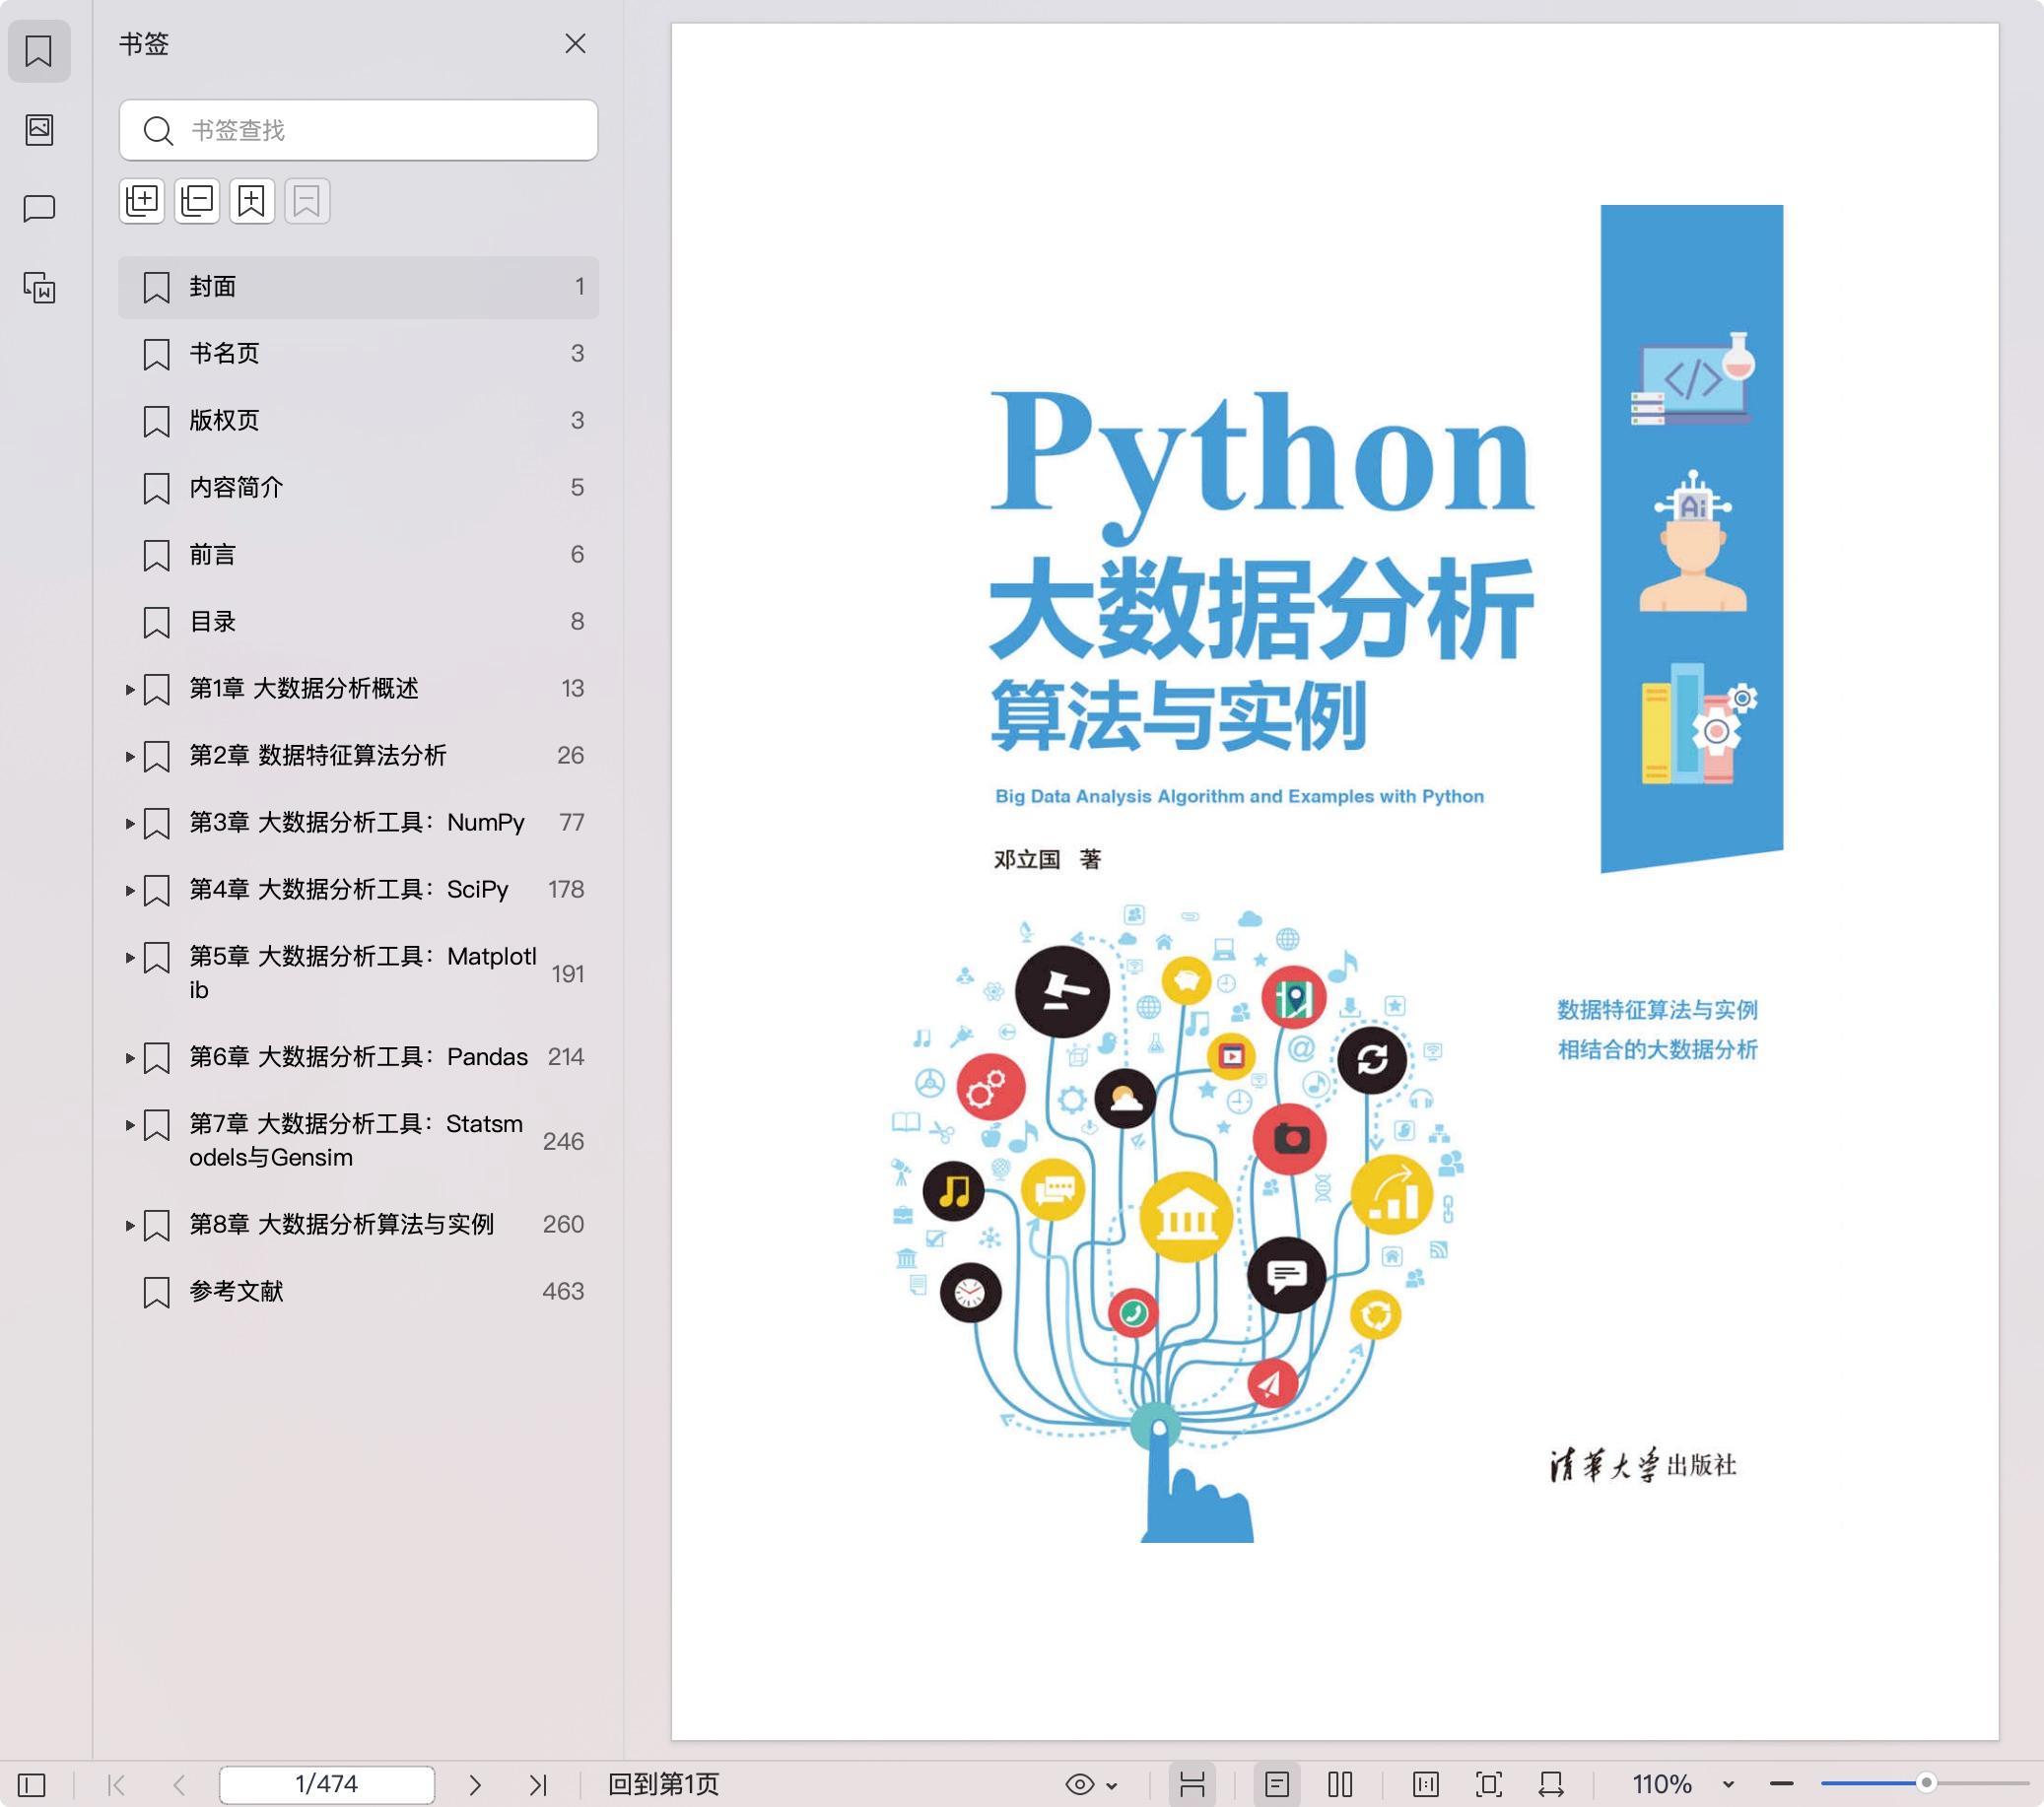This screenshot has height=1807, width=2044.
Task: Open the comments sidebar panel icon
Action: pos(39,208)
